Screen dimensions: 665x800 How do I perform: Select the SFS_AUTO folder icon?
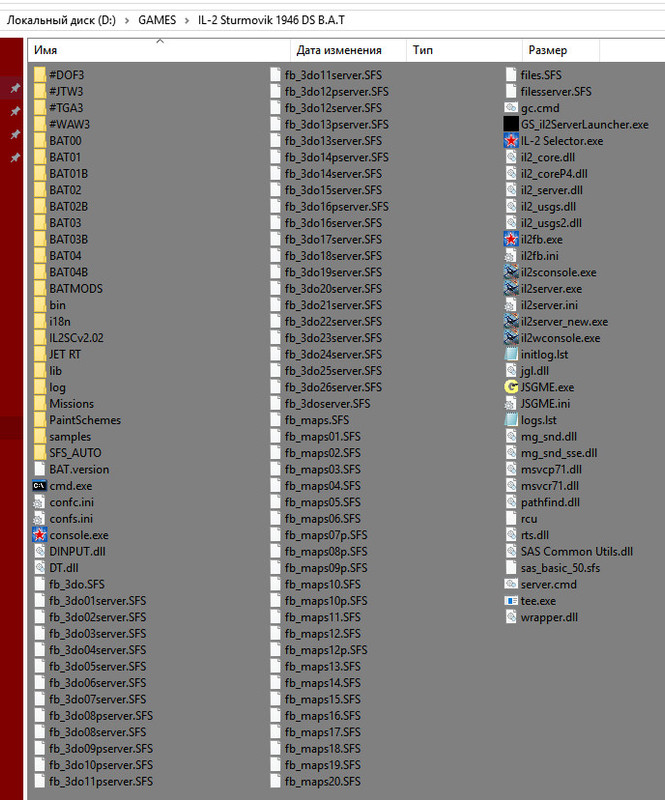[40, 453]
